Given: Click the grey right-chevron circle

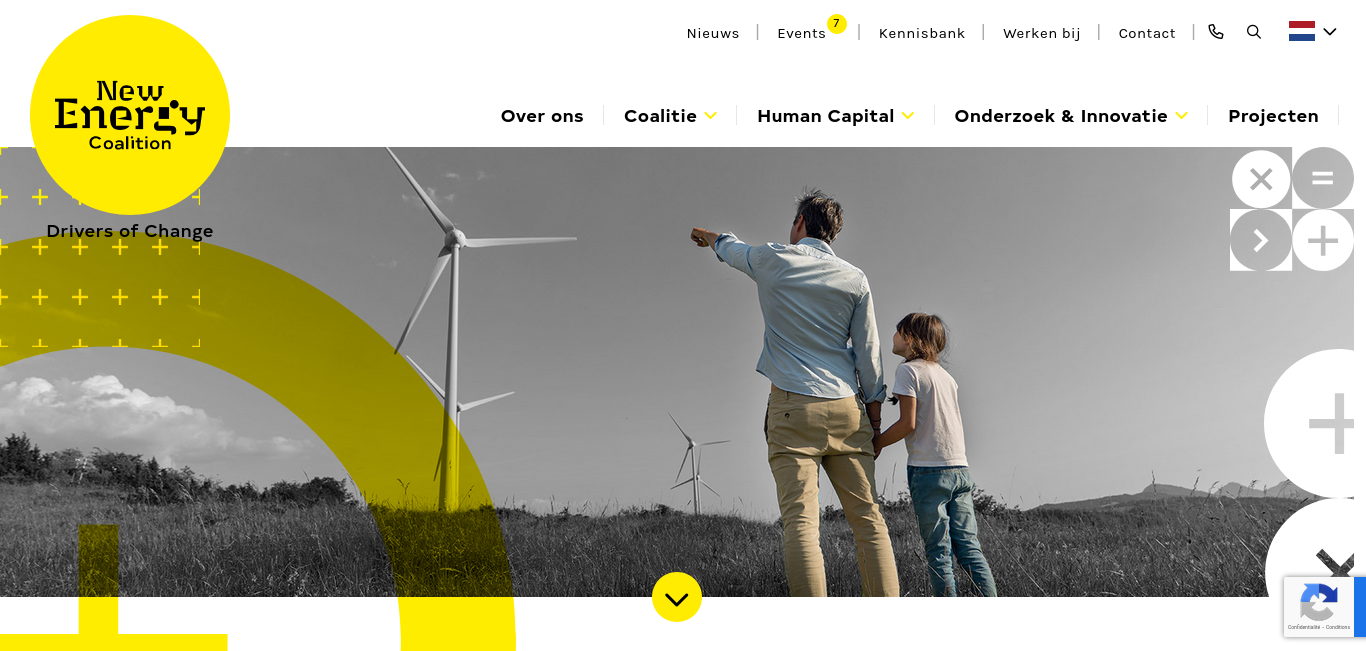Looking at the screenshot, I should point(1261,240).
